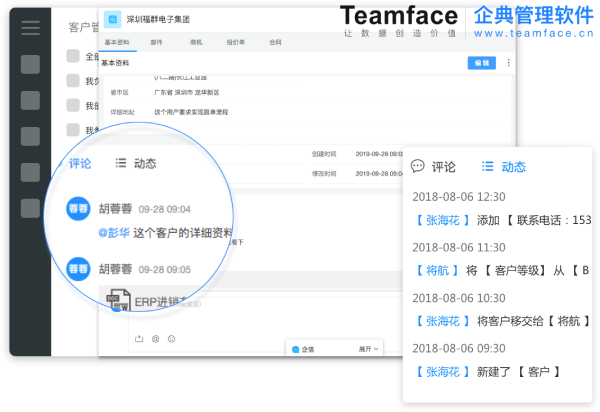Click the speech bubble 评论 icon
This screenshot has height=412, width=600.
pyautogui.click(x=418, y=166)
